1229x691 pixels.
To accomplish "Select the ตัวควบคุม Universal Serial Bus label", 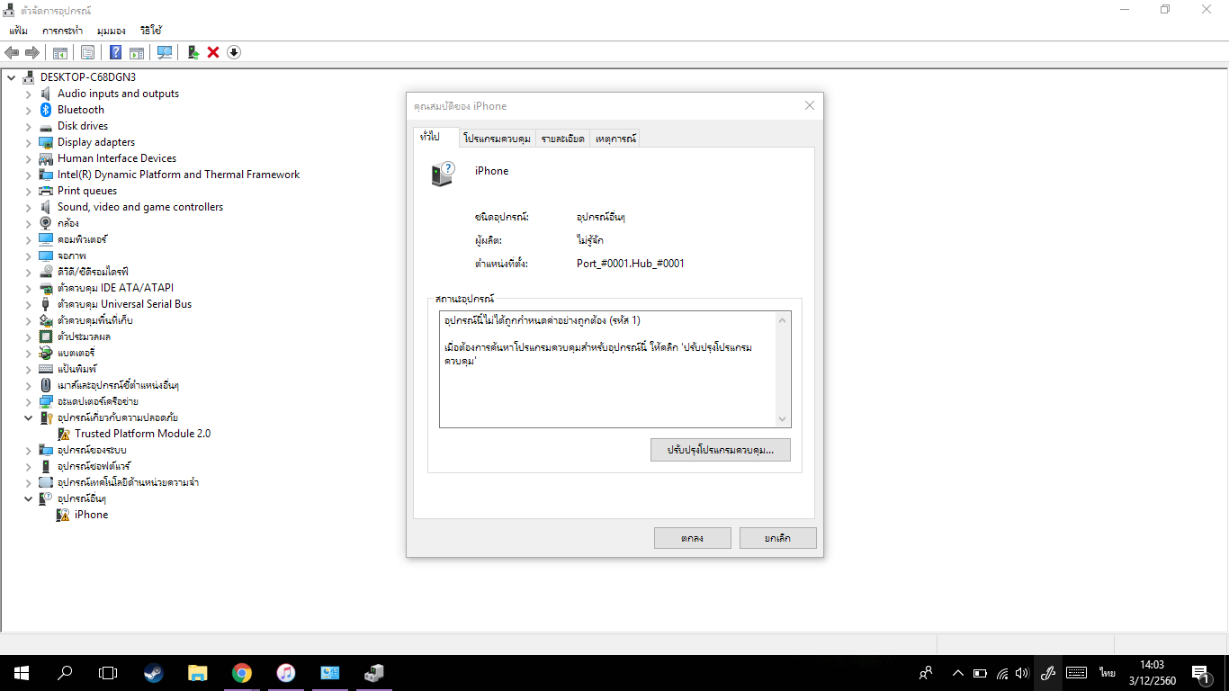I will coord(124,304).
